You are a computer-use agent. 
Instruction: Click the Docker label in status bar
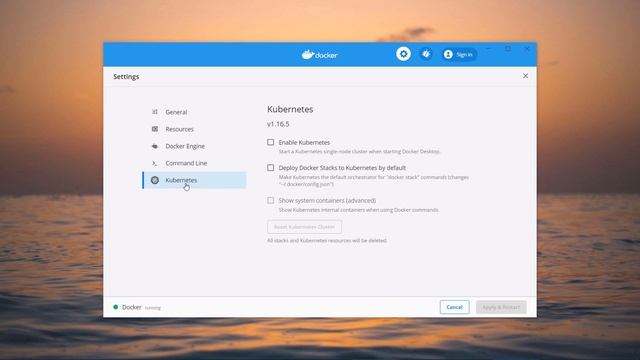131,307
